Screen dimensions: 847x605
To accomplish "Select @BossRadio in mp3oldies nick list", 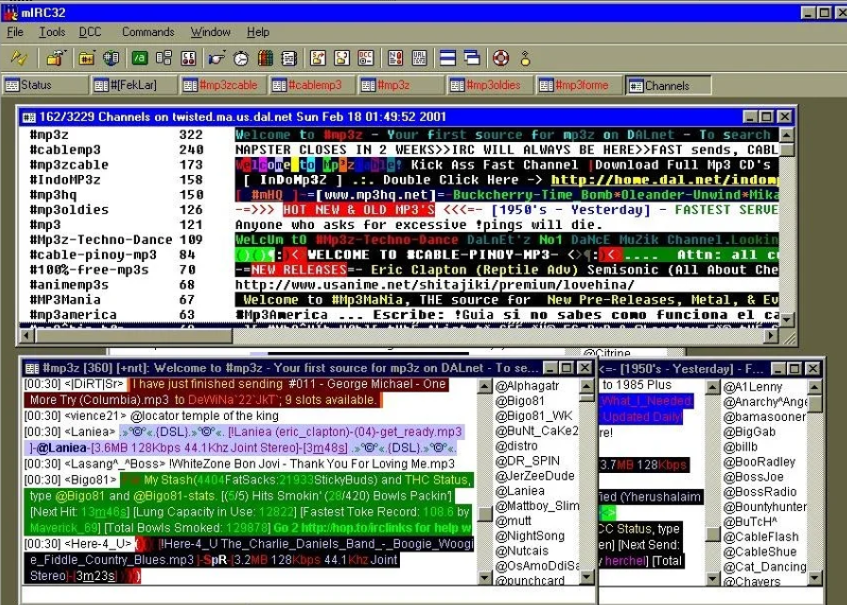I will click(x=760, y=492).
